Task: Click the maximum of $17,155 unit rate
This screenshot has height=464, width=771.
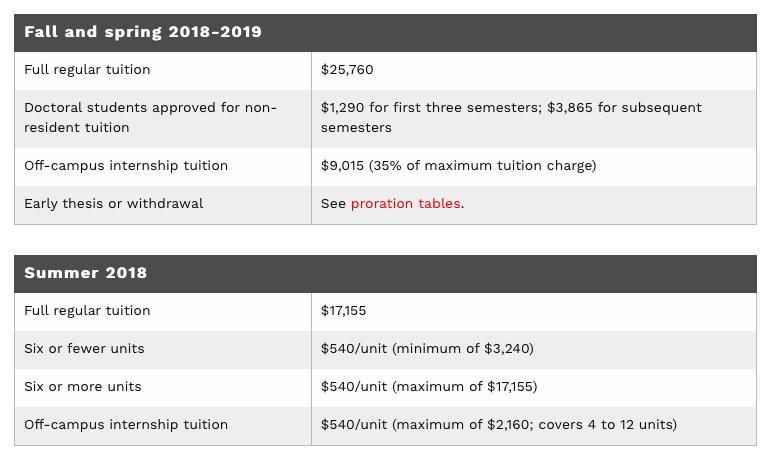Action: (429, 387)
